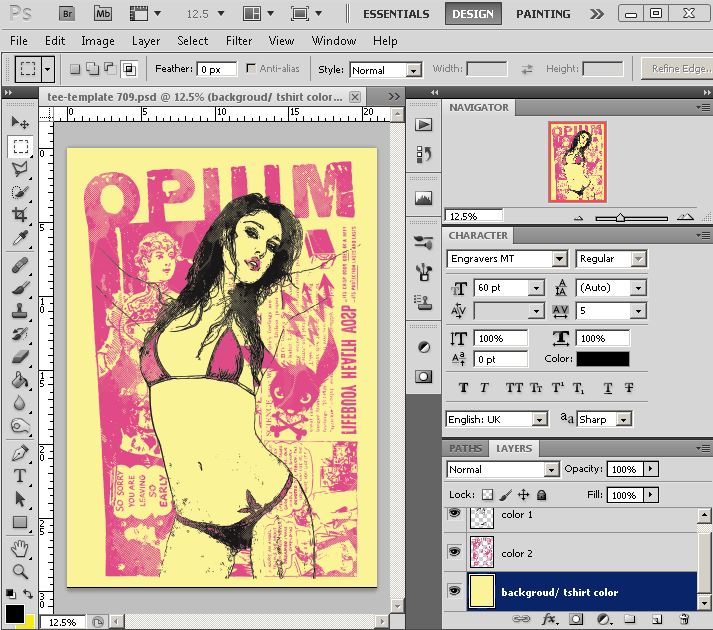Select the Crop tool

point(19,215)
